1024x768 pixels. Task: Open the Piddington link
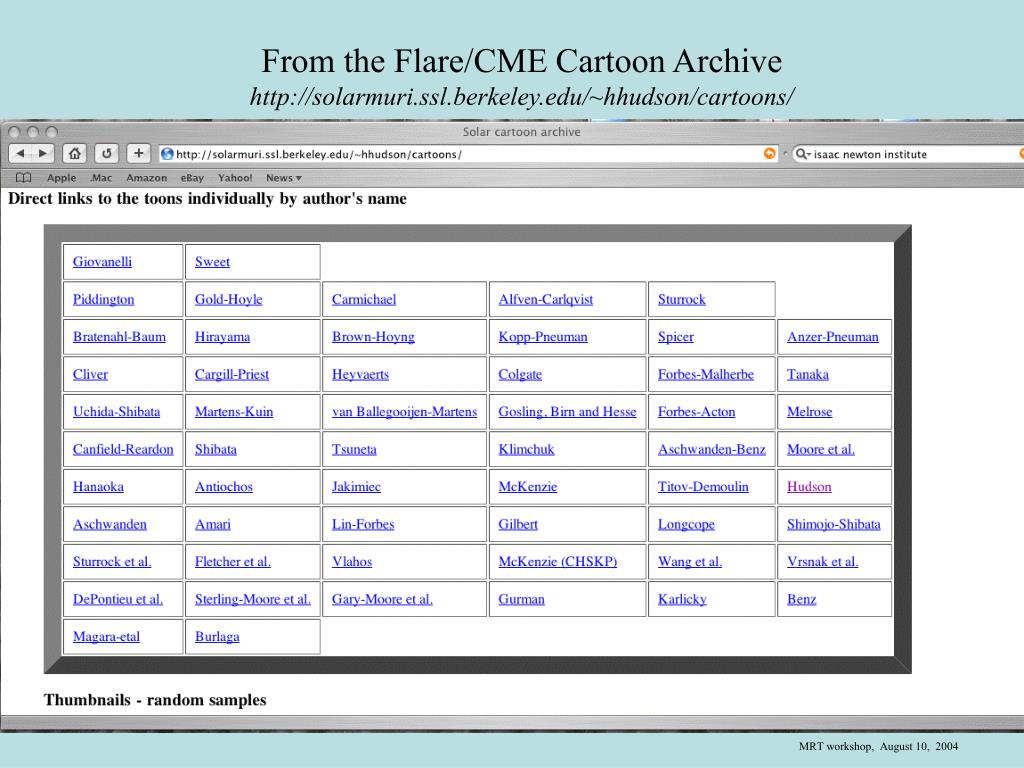pyautogui.click(x=103, y=300)
